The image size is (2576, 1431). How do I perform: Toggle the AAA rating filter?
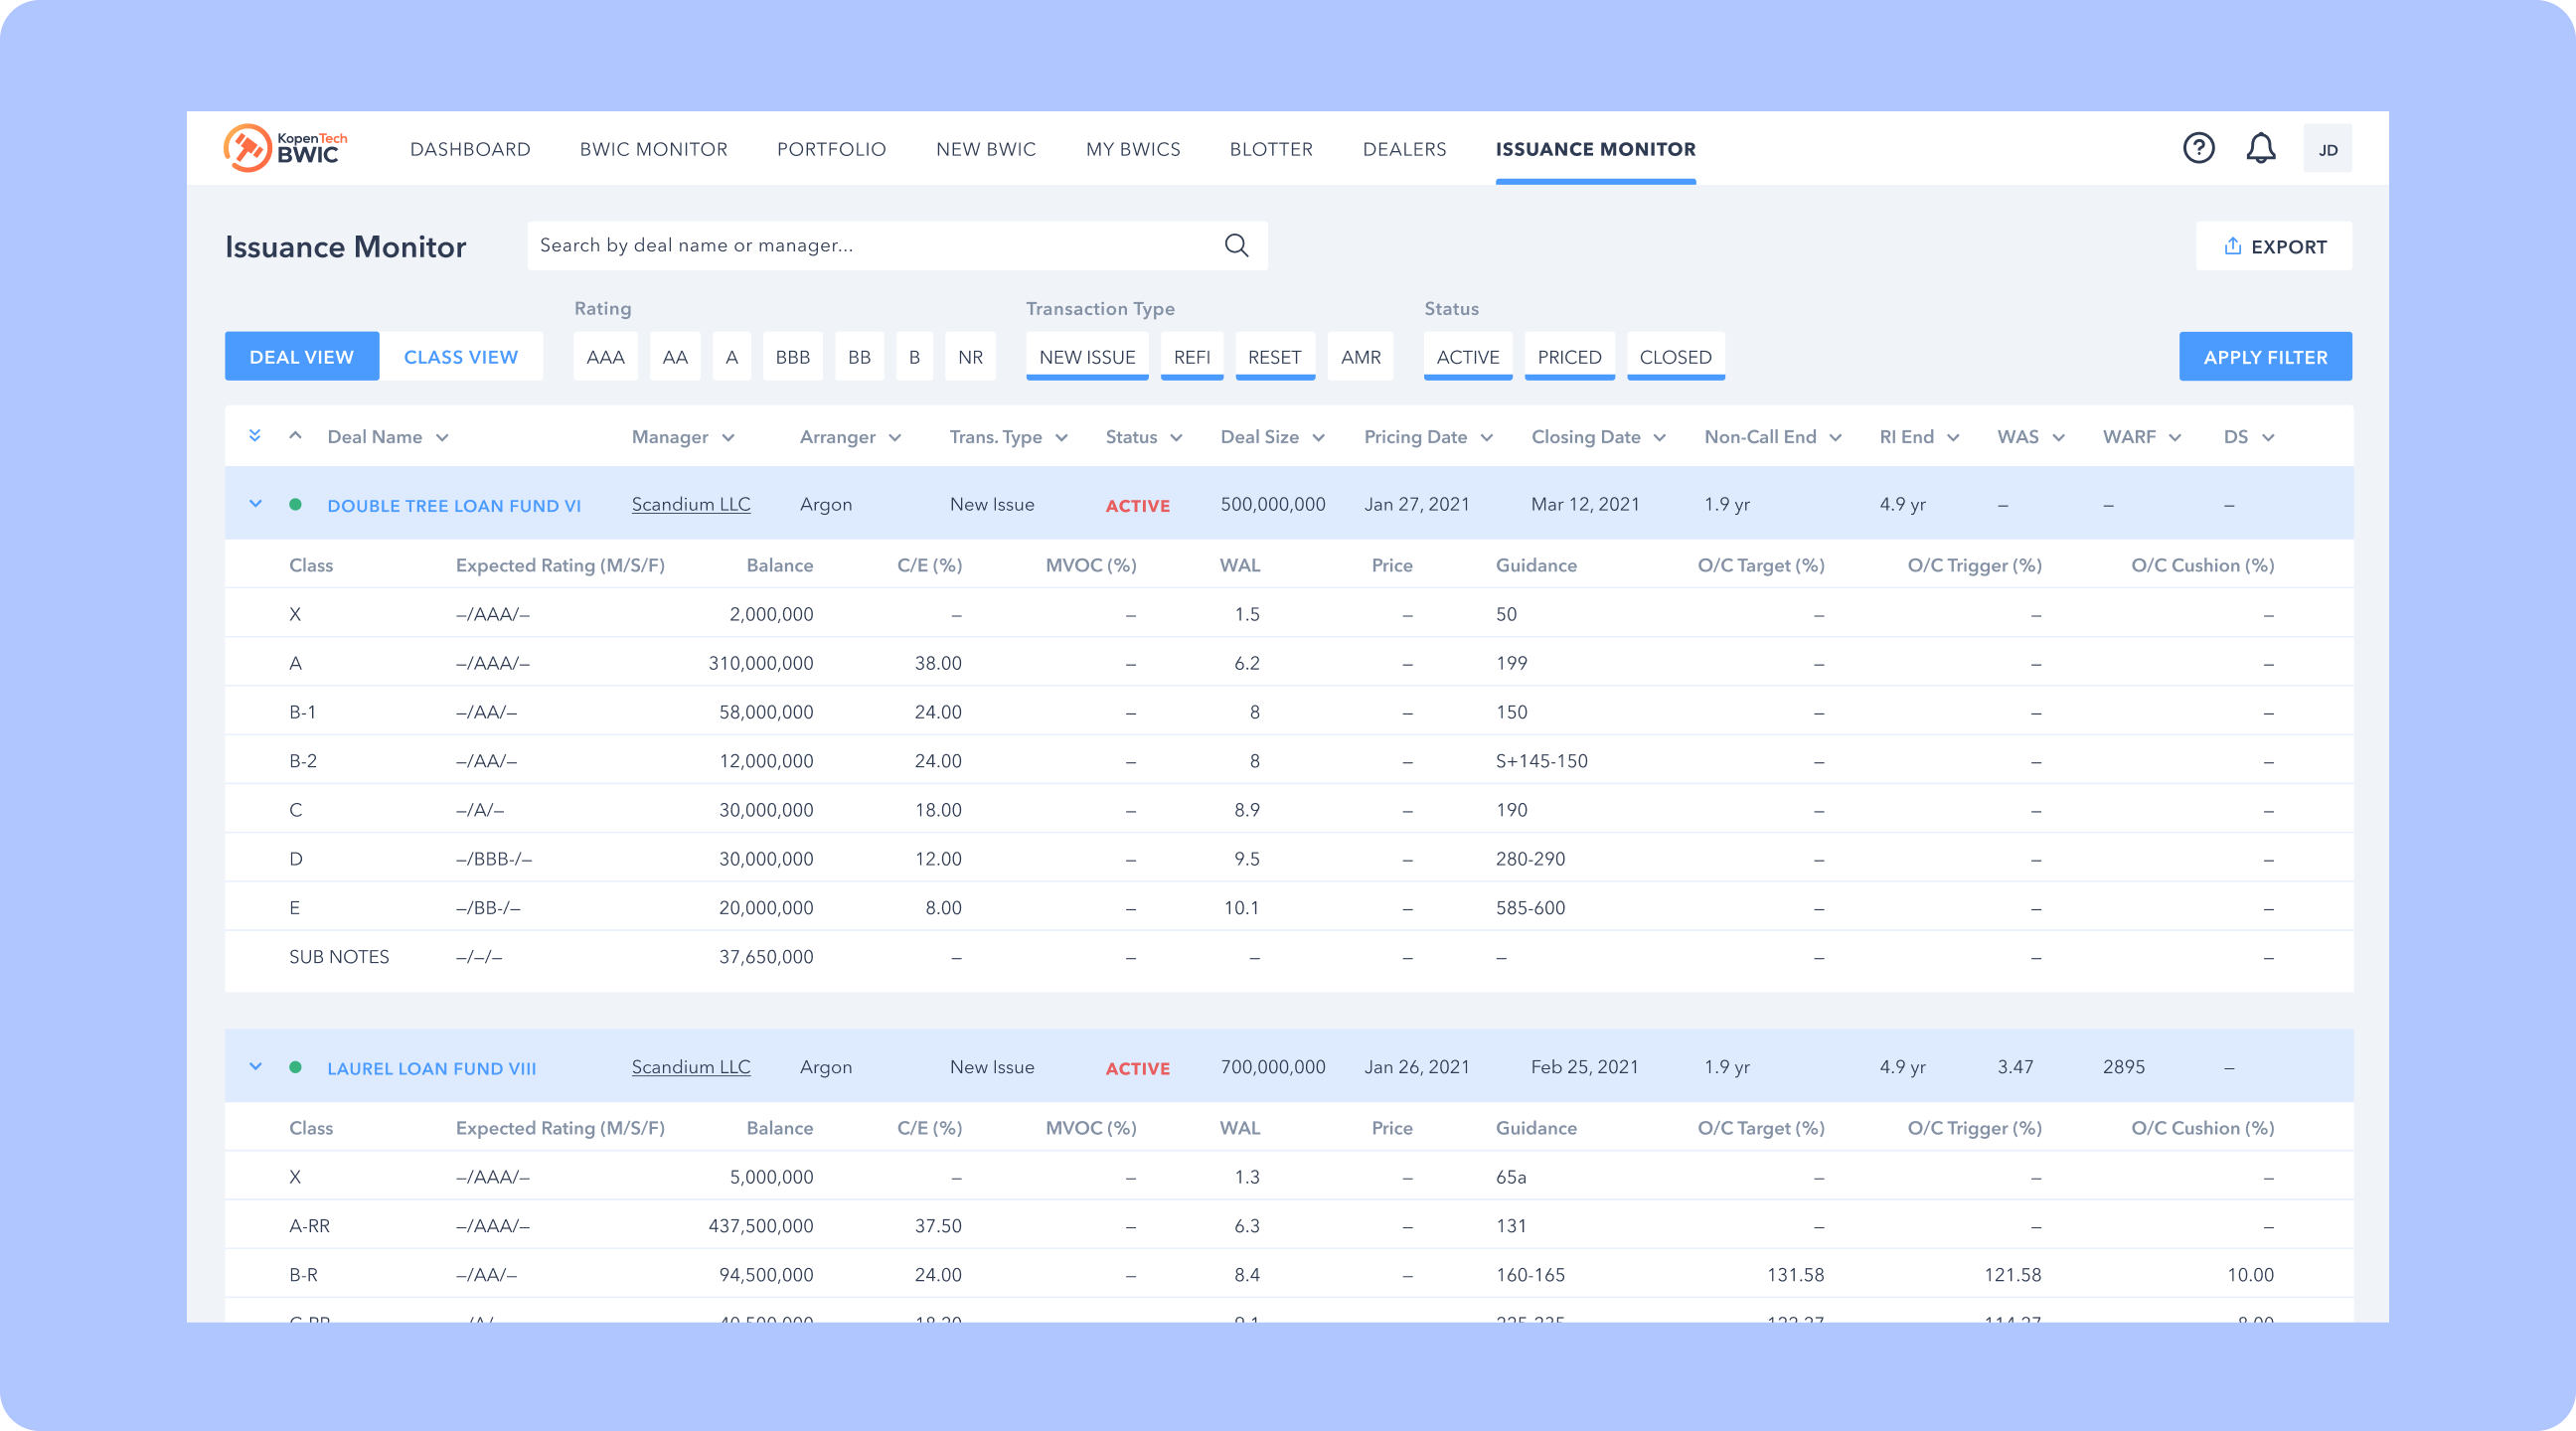tap(605, 357)
